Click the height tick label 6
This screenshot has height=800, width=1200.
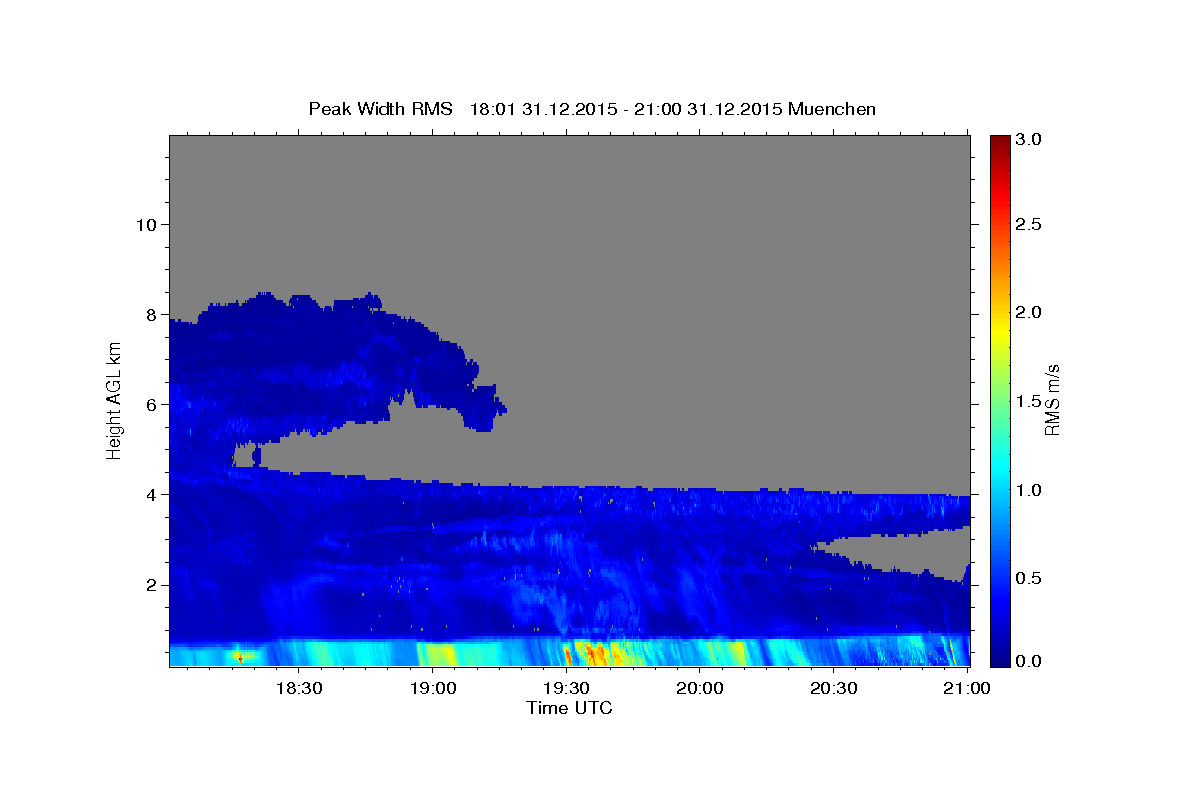[x=150, y=404]
